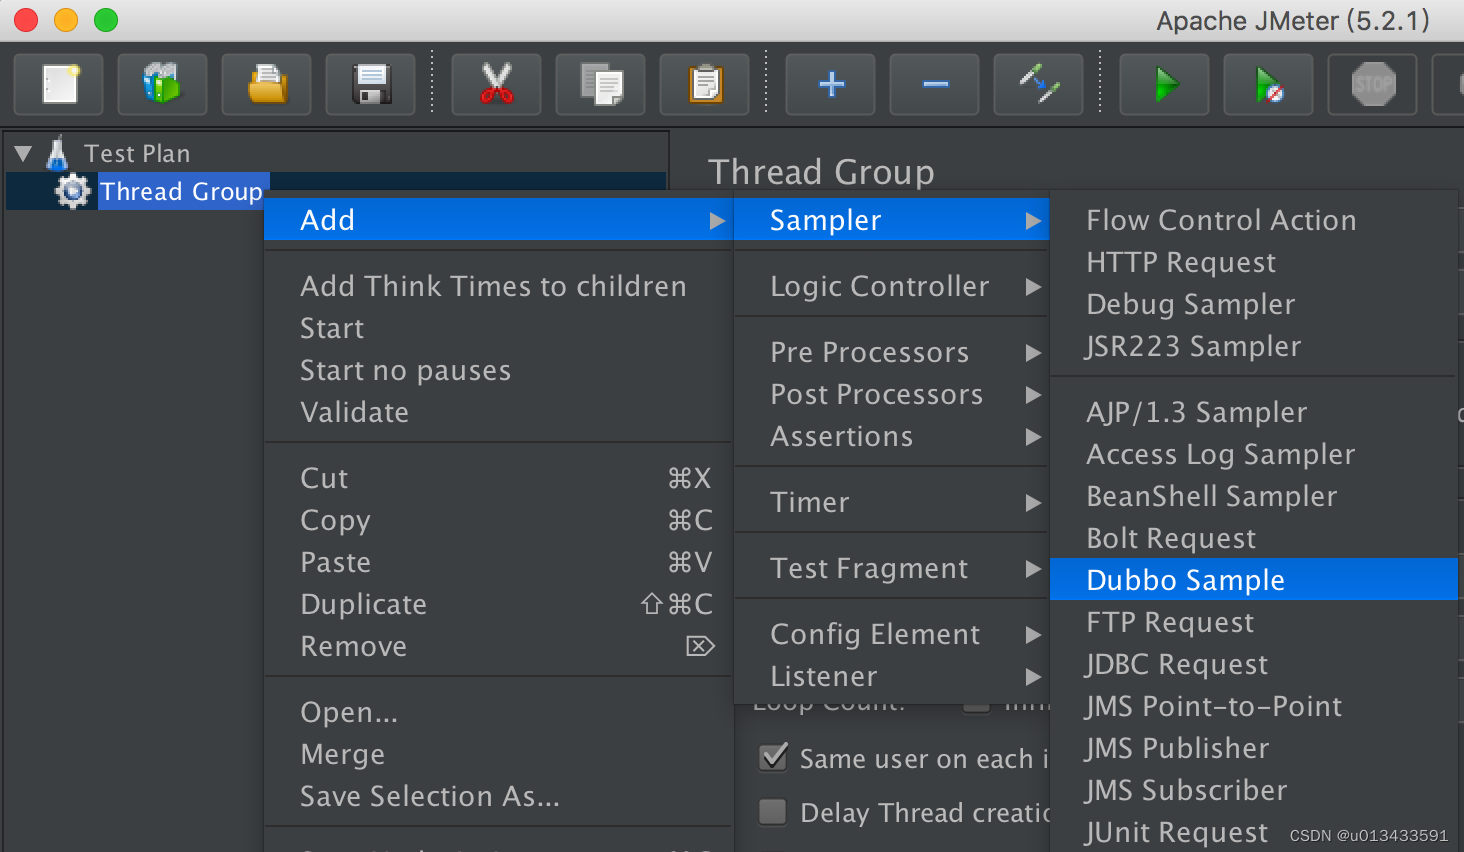Select FTP Request sampler
Viewport: 1464px width, 852px height.
tap(1254, 622)
